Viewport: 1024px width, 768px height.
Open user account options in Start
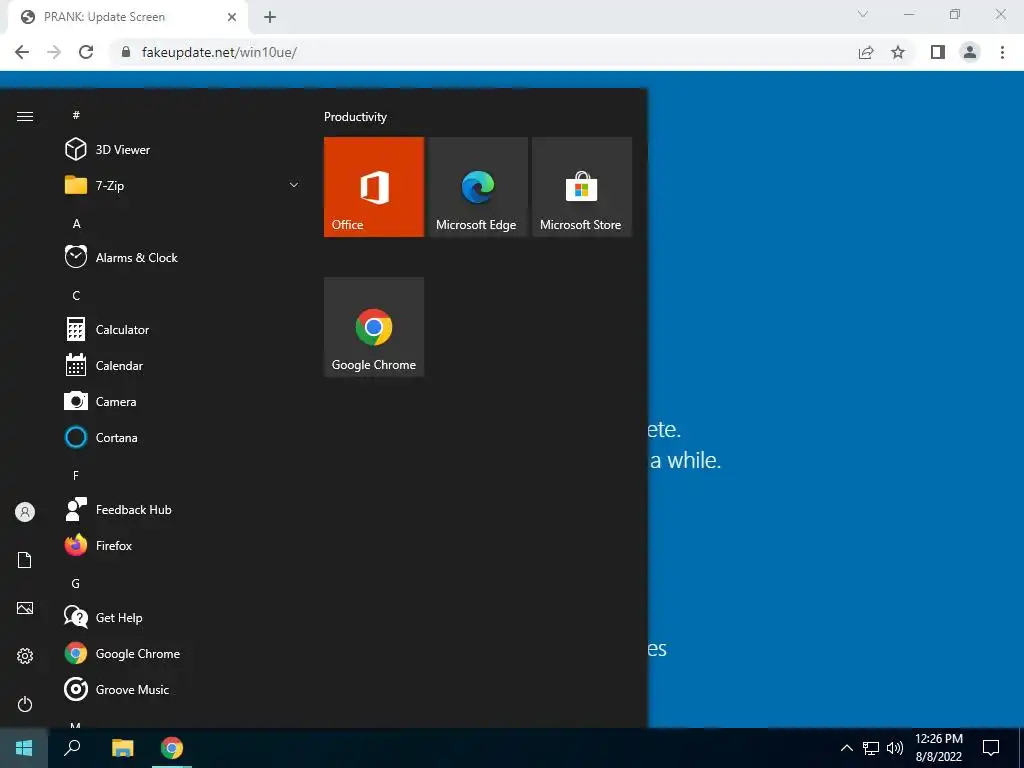(x=25, y=512)
